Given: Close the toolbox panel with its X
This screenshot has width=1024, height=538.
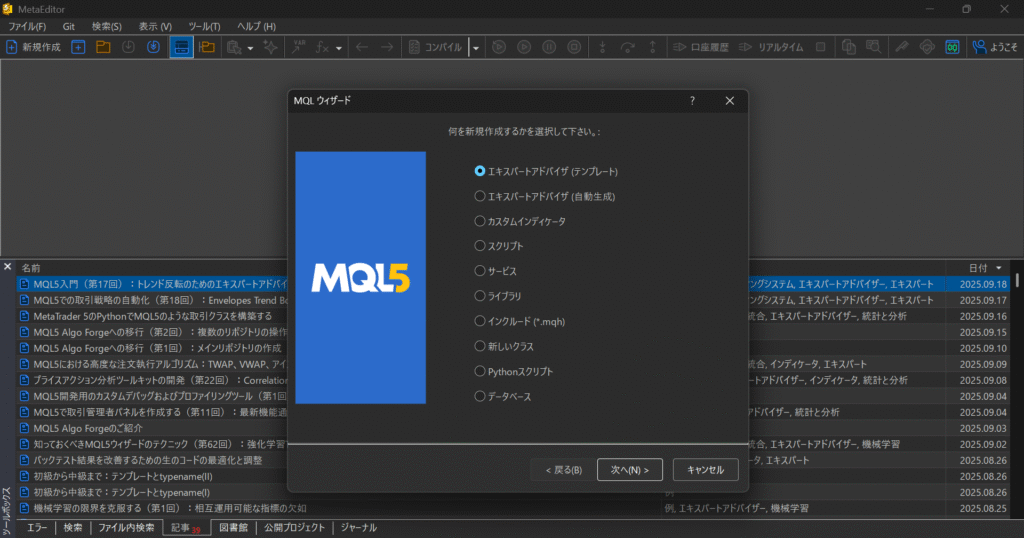Looking at the screenshot, I should (7, 266).
